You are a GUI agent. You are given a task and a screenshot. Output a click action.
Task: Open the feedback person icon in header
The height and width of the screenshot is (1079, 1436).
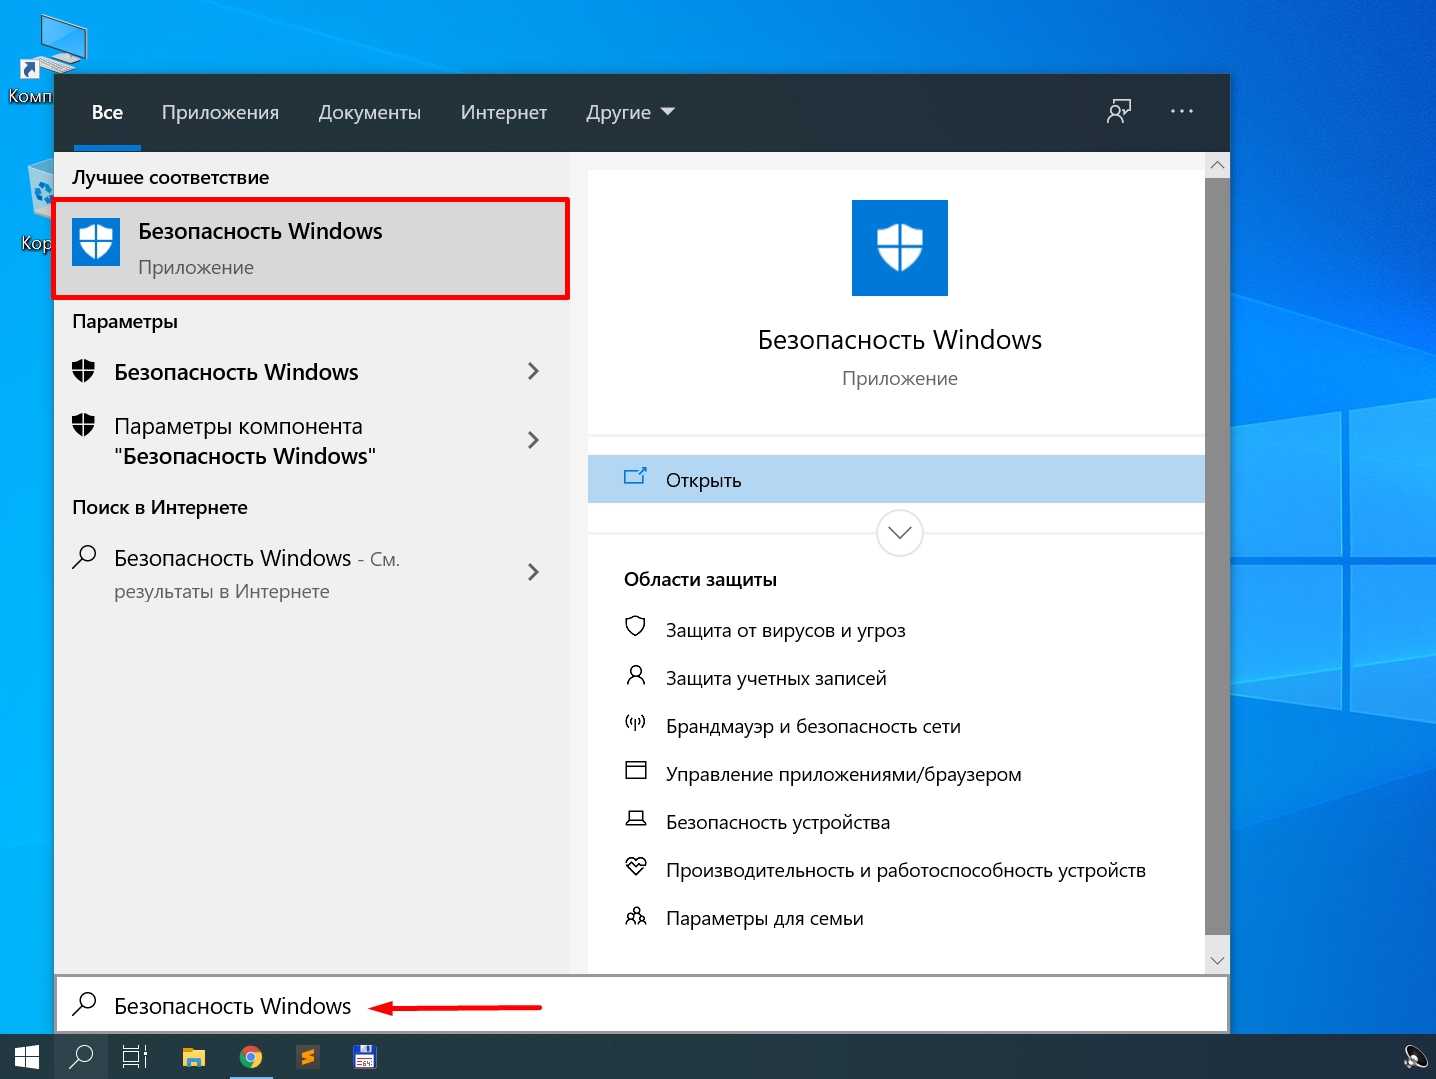(x=1119, y=111)
